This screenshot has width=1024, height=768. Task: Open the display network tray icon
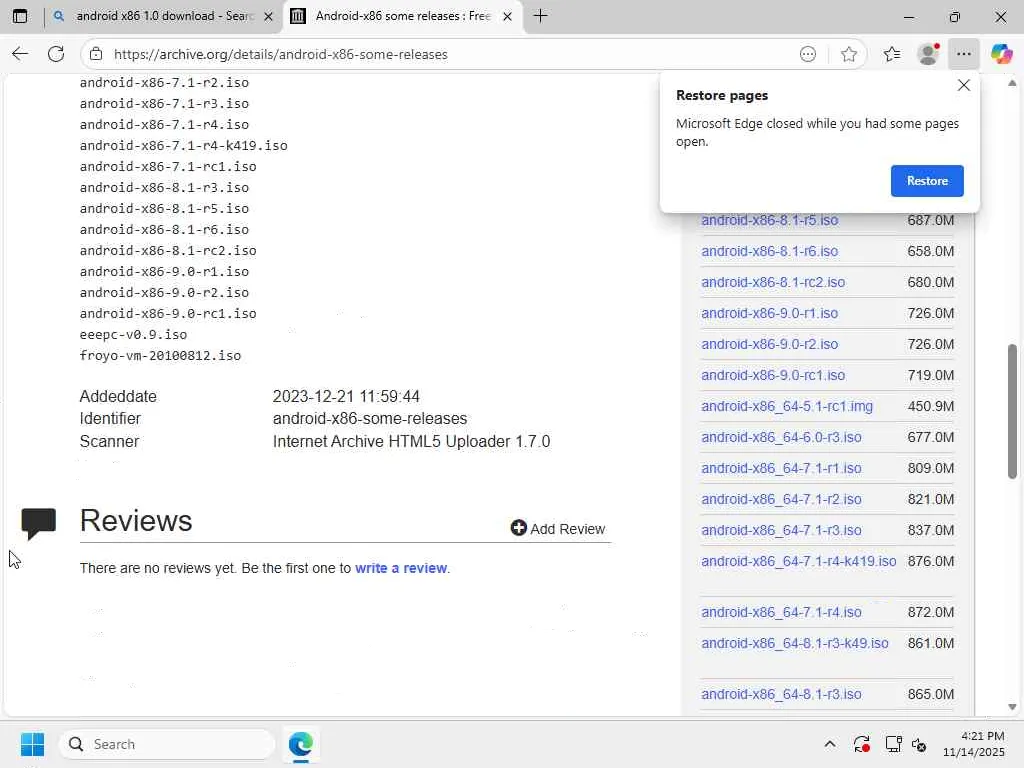tap(893, 744)
